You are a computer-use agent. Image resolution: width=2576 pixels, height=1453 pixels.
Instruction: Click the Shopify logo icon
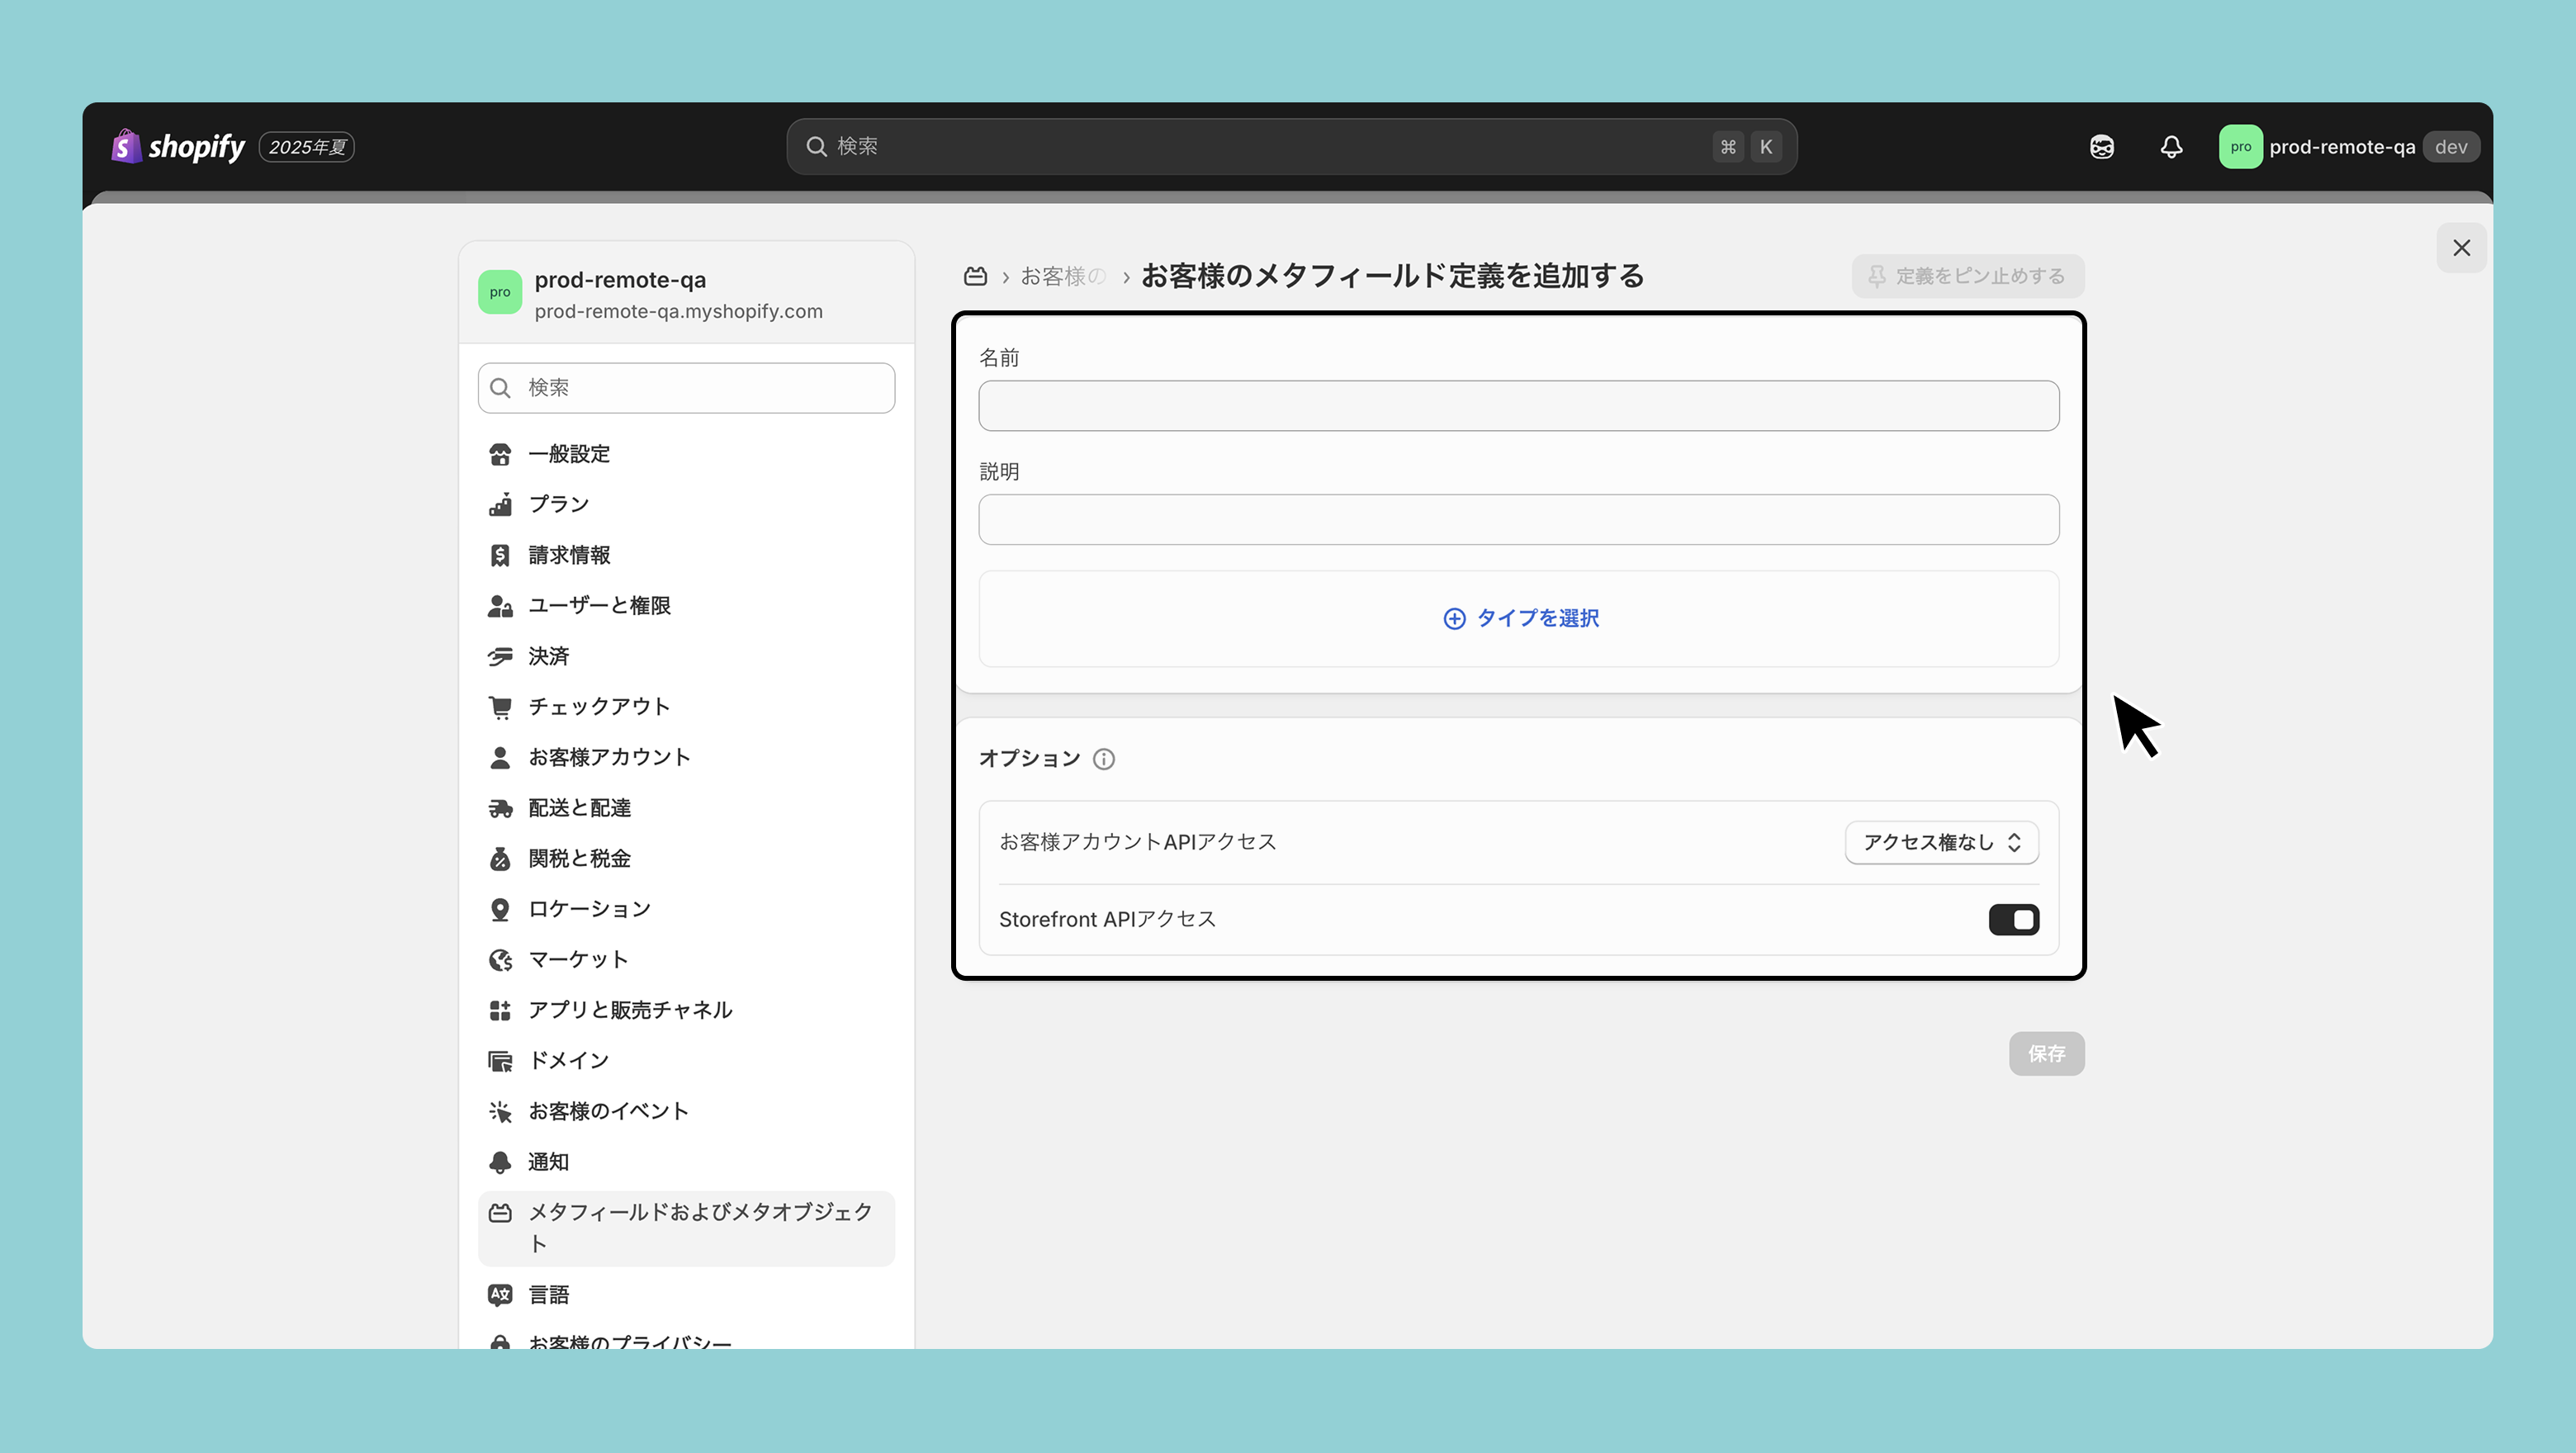[x=126, y=146]
